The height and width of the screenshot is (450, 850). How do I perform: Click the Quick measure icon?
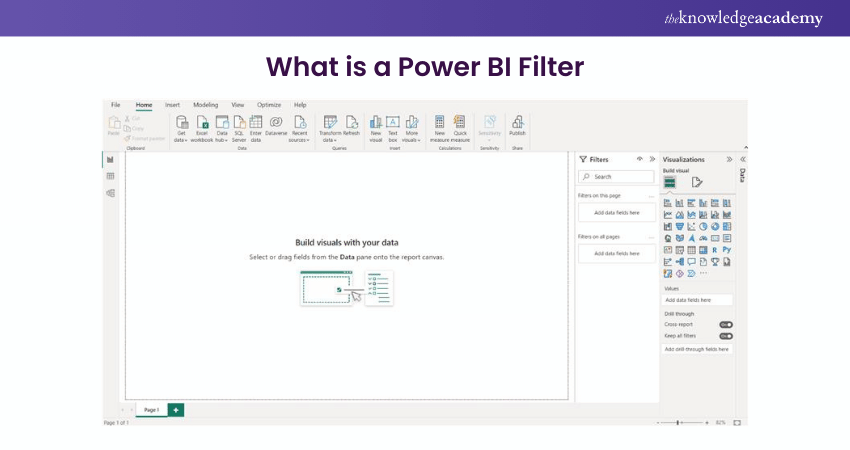pos(460,123)
